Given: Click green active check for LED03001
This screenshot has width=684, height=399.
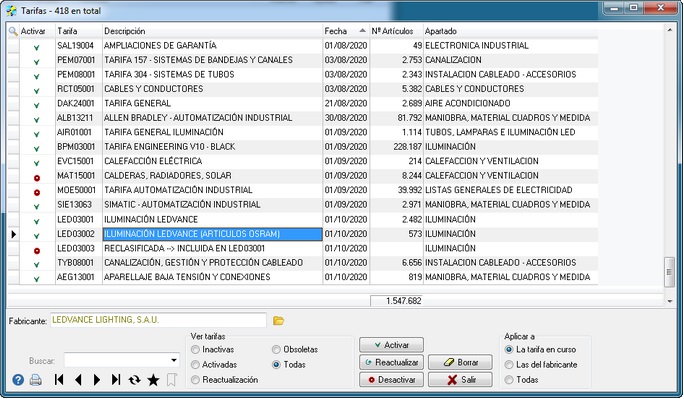Looking at the screenshot, I should 37,222.
